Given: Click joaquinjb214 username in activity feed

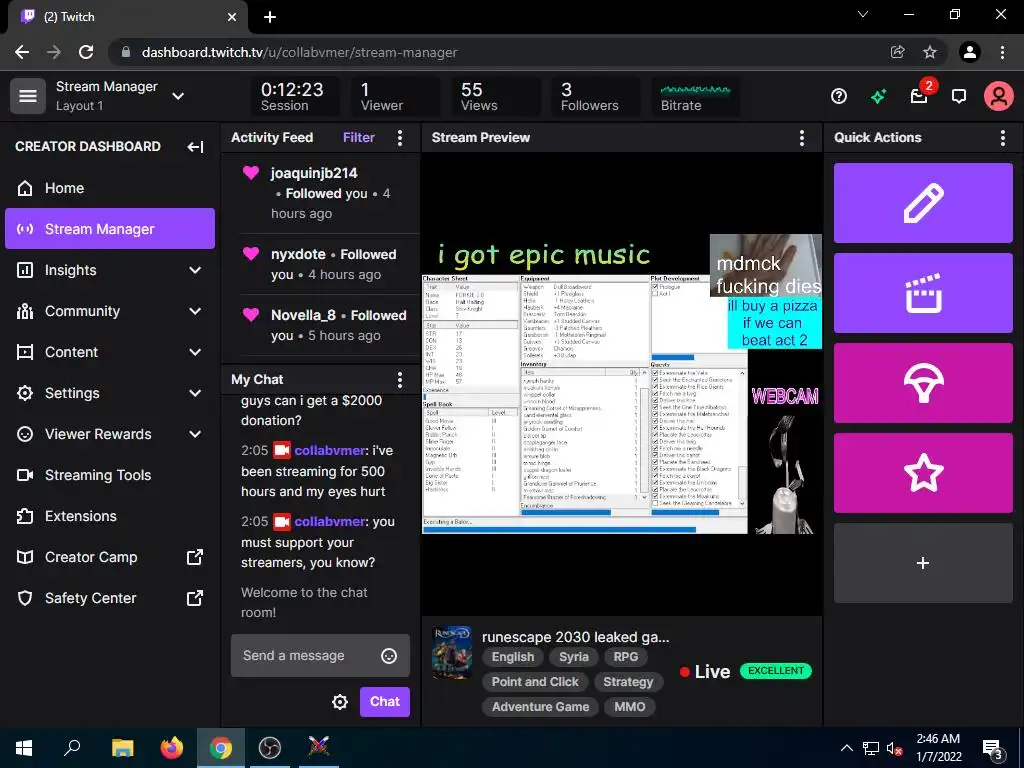Looking at the screenshot, I should [x=314, y=173].
